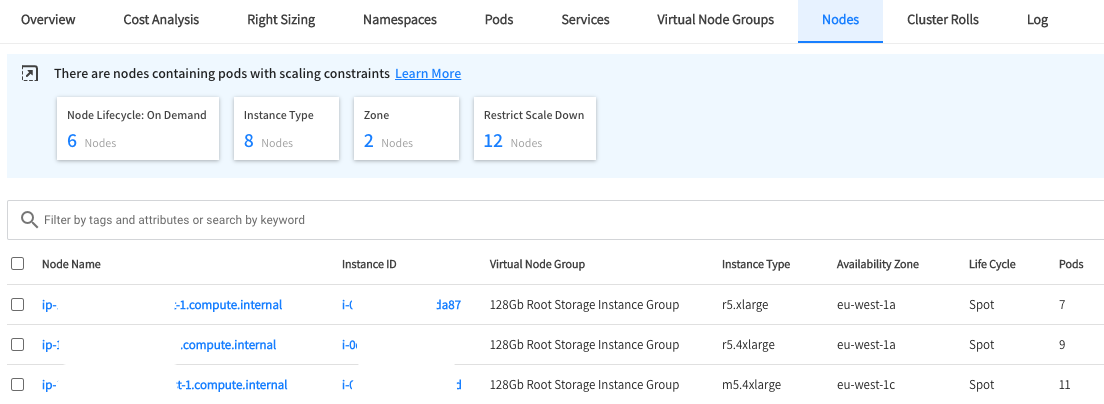Toggle the select-all nodes checkbox
1104x404 pixels.
[x=17, y=264]
